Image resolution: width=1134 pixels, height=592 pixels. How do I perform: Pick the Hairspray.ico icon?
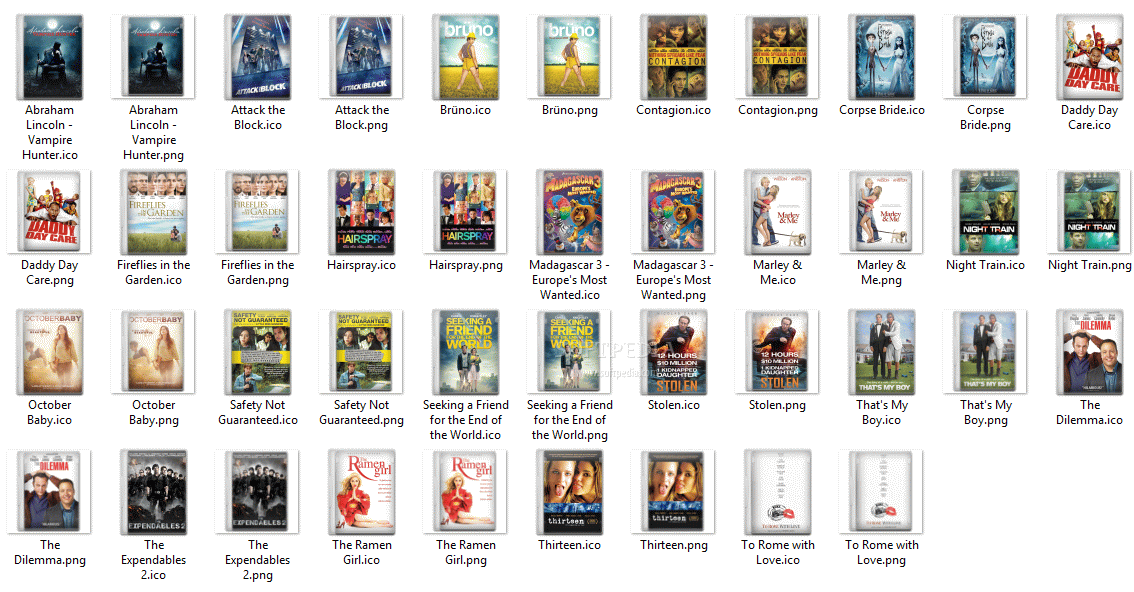(x=362, y=212)
